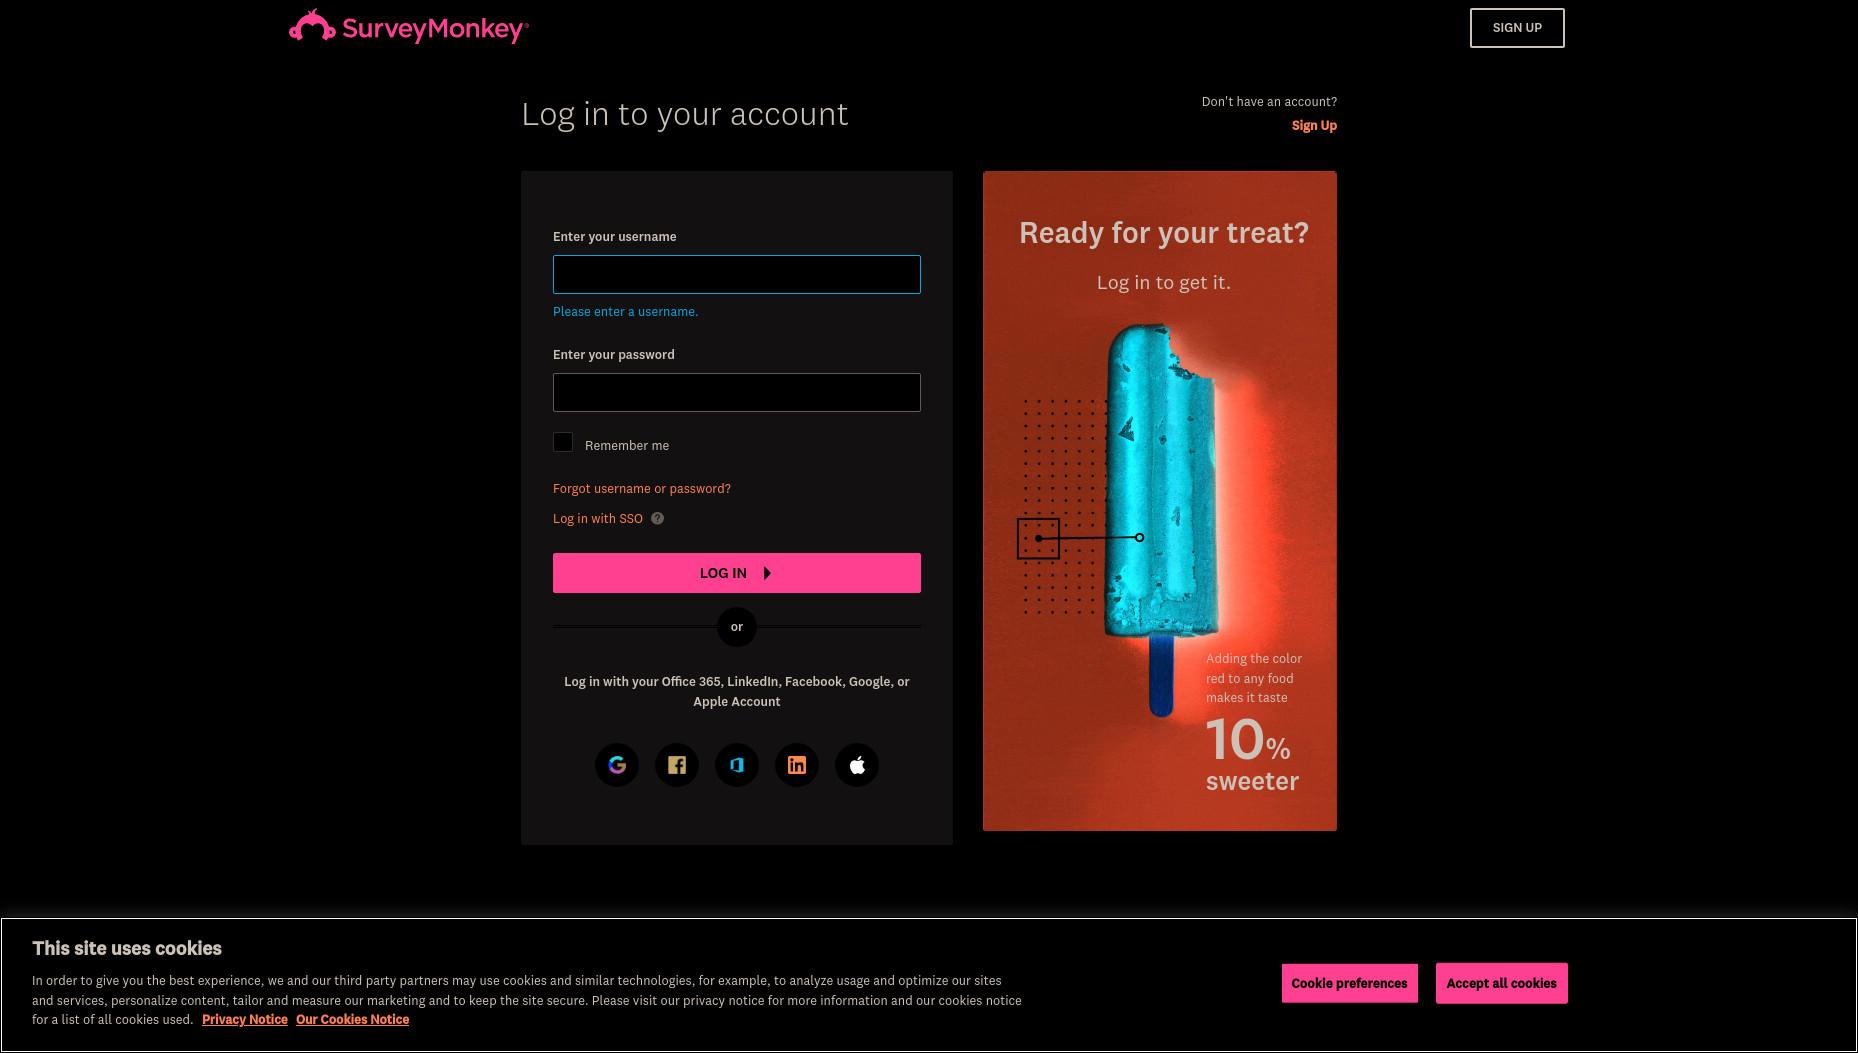
Task: Open the Log in with SSO link
Action: tap(598, 519)
